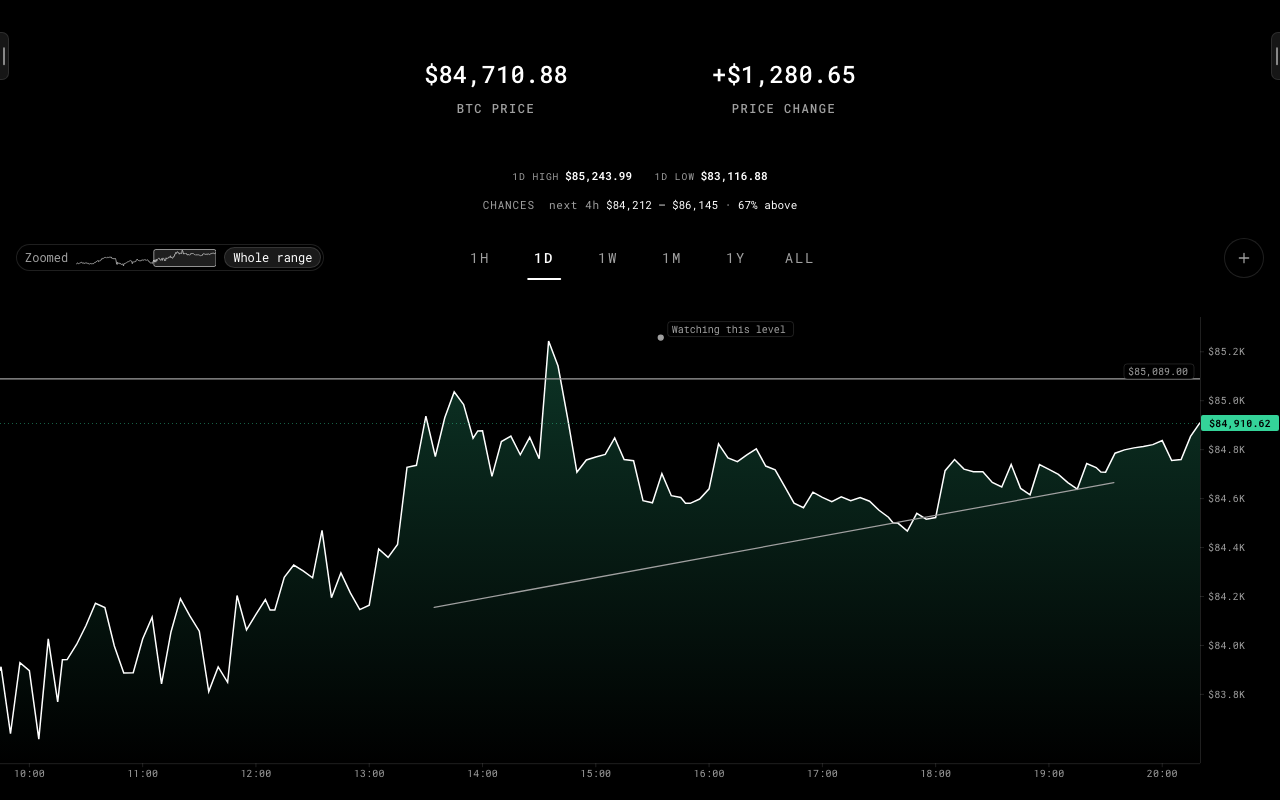Switch to the 1W time range
This screenshot has height=800, width=1280.
608,258
